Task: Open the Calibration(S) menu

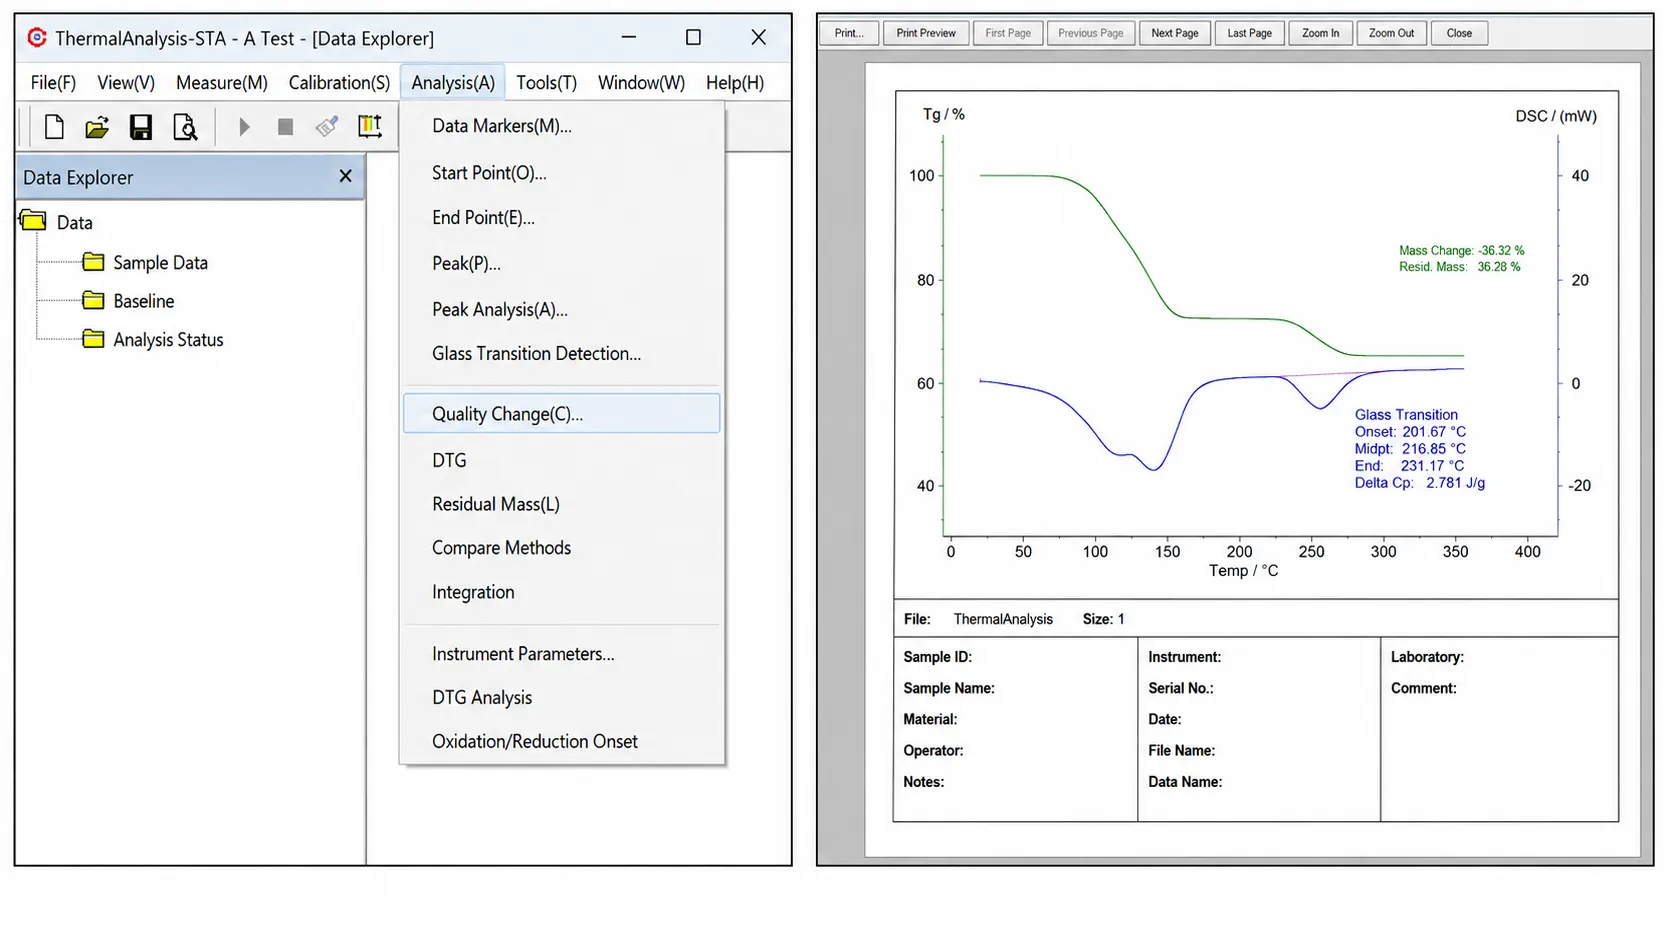Action: [x=339, y=83]
